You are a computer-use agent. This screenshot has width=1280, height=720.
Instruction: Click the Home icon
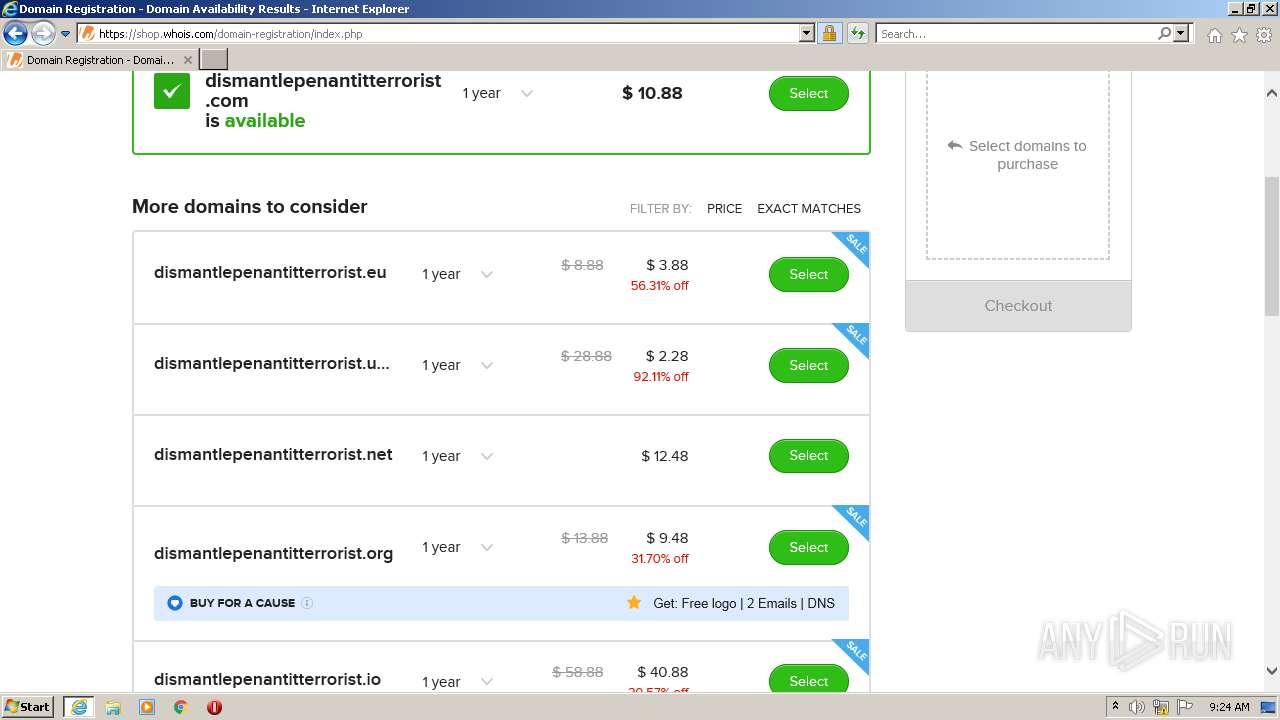click(x=1214, y=35)
